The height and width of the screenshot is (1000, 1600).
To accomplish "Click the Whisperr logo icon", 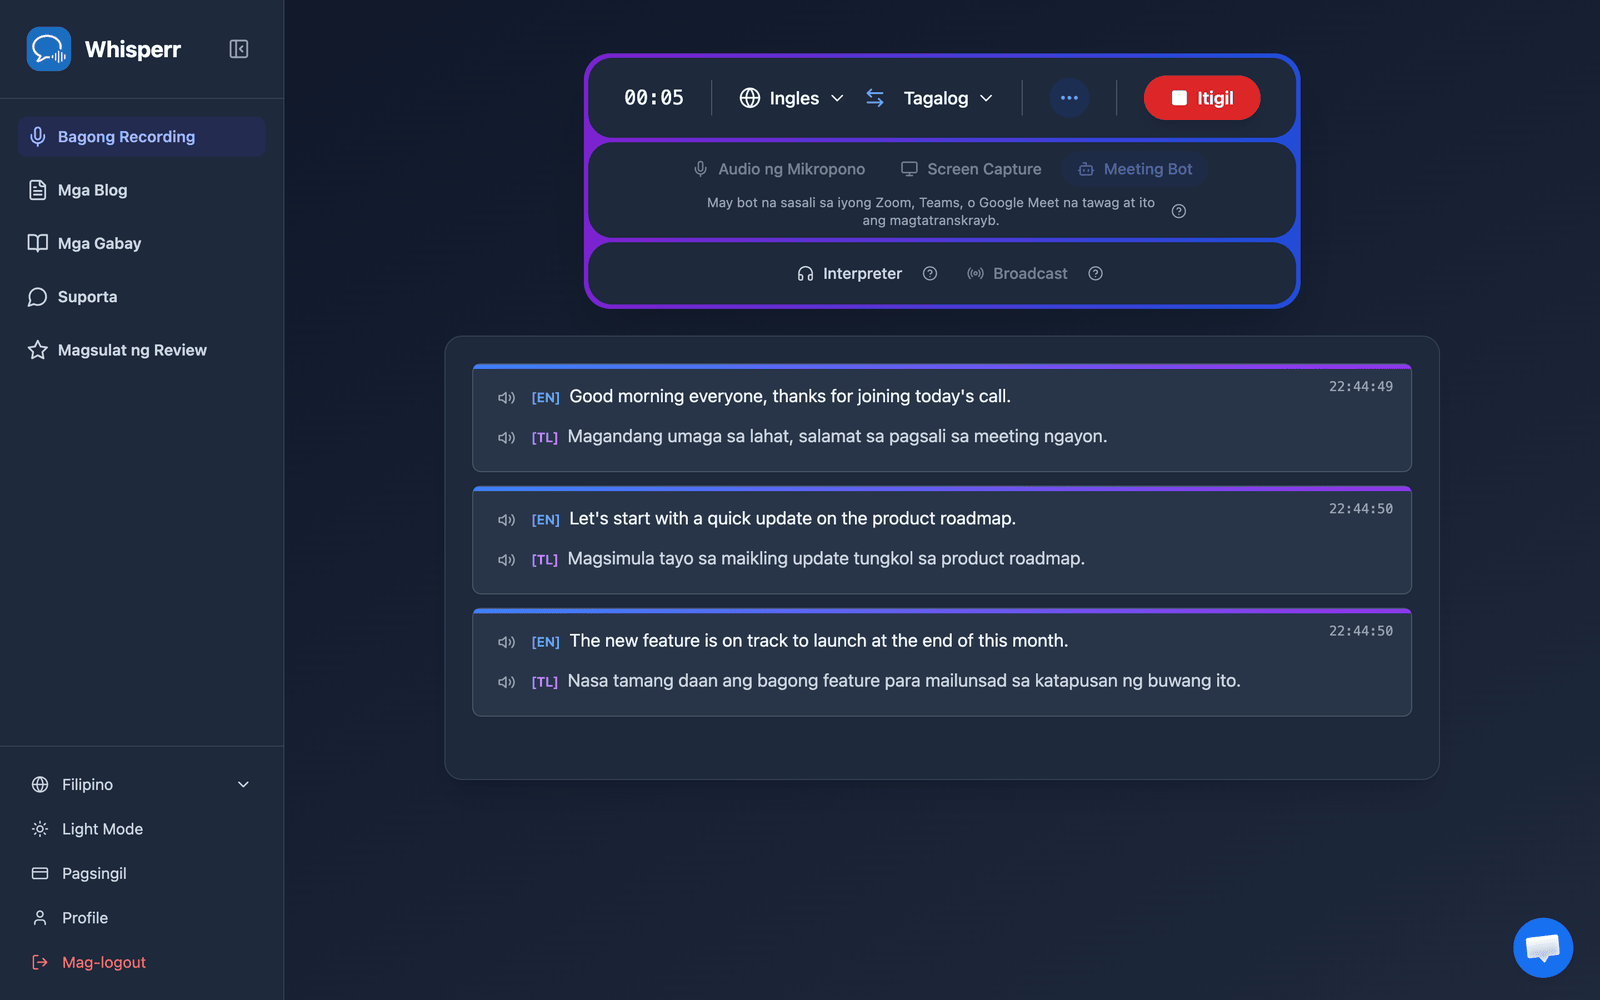I will (49, 49).
